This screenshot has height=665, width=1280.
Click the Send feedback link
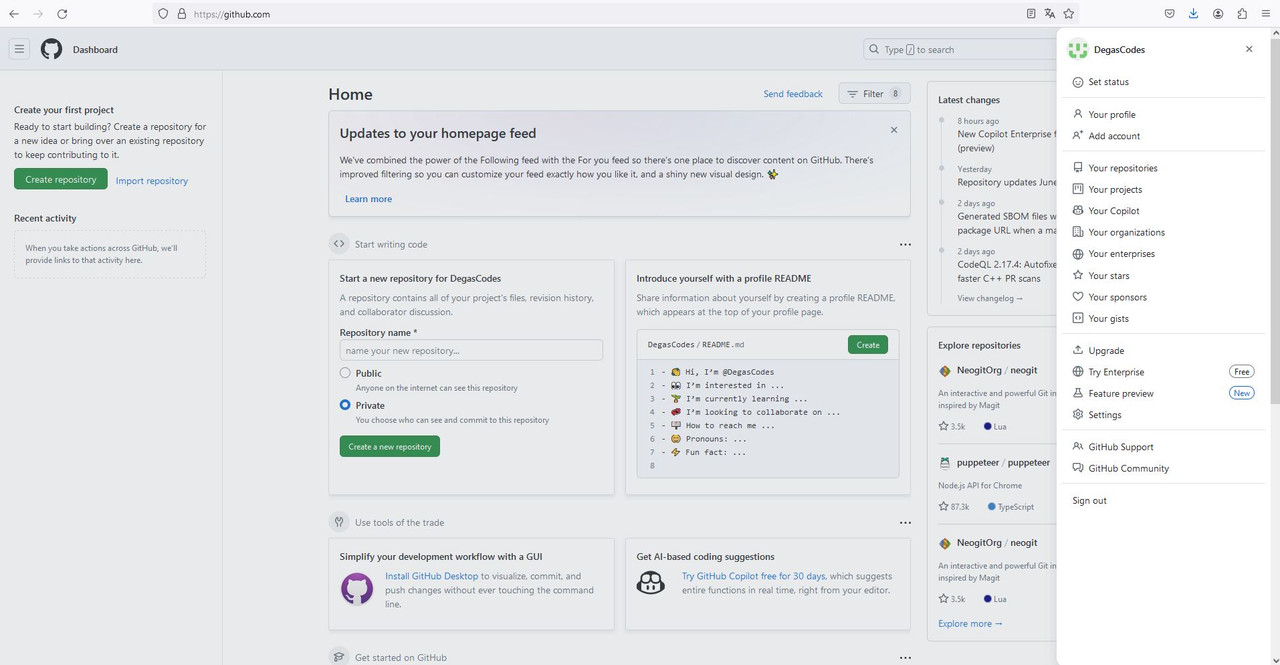793,94
